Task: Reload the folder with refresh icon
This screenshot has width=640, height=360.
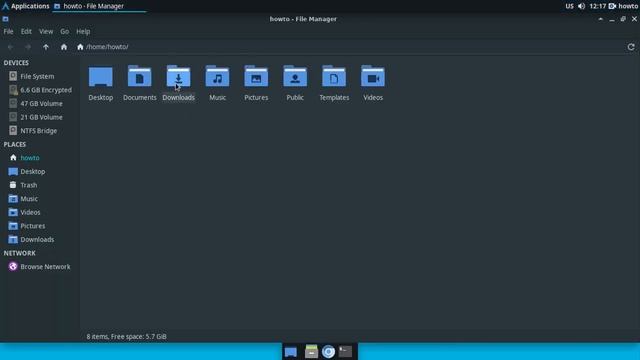Action: click(x=631, y=47)
